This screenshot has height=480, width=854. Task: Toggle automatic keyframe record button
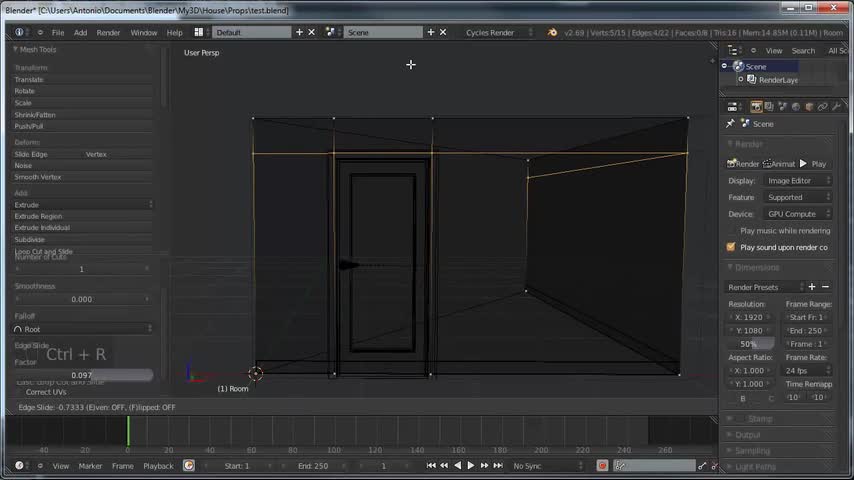click(602, 466)
